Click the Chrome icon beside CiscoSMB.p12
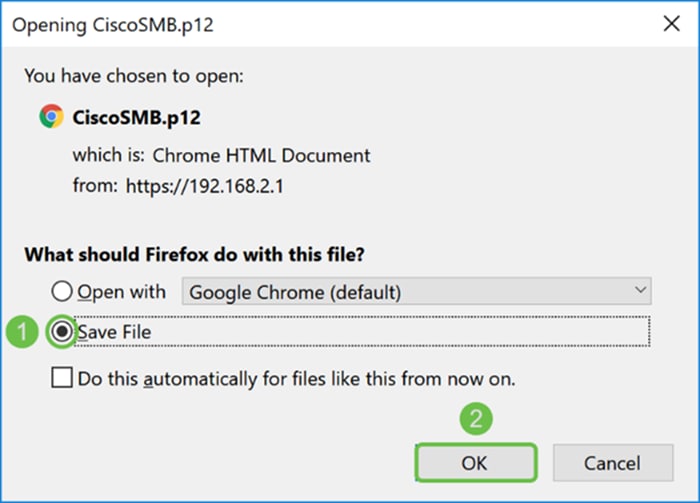The height and width of the screenshot is (503, 700). click(x=51, y=116)
